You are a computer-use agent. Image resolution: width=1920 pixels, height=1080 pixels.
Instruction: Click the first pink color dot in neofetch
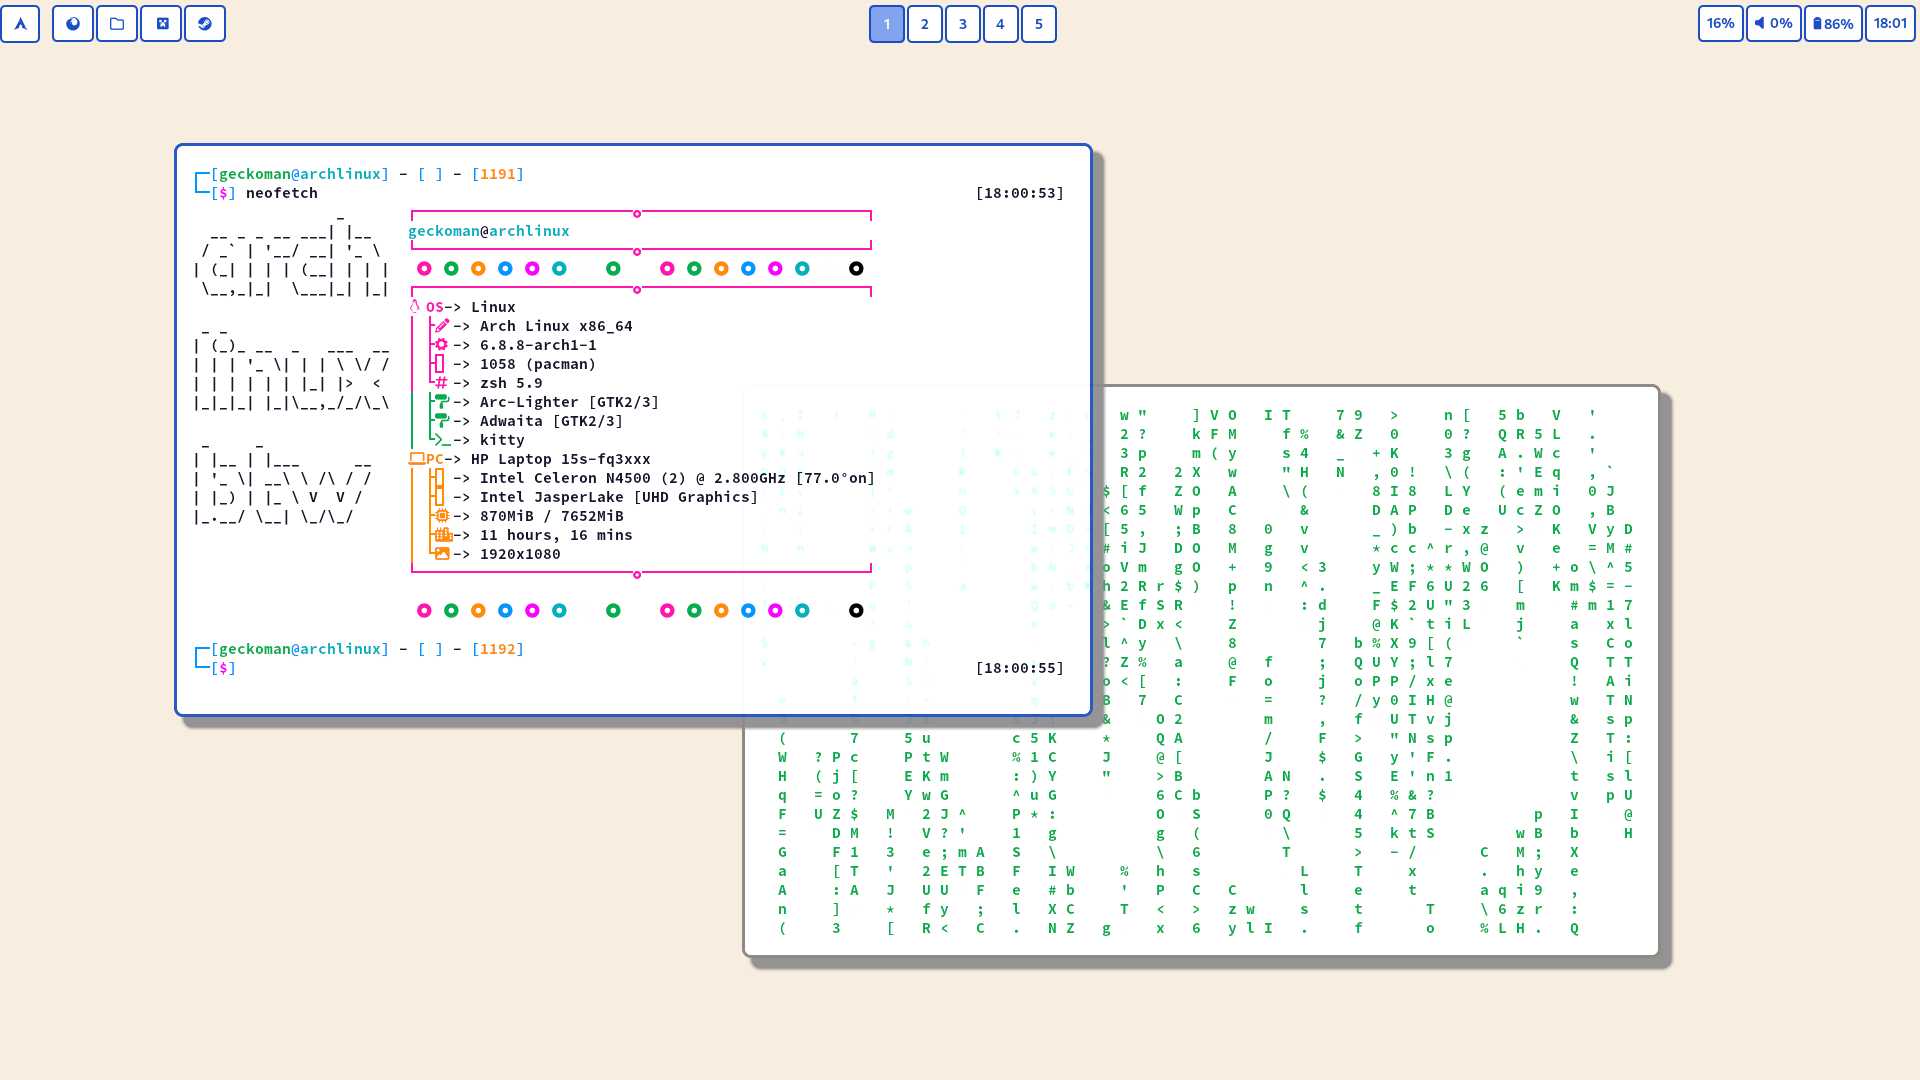(424, 269)
